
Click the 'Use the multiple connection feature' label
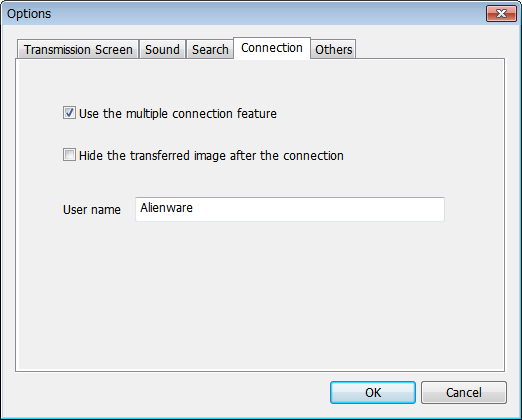coord(178,114)
